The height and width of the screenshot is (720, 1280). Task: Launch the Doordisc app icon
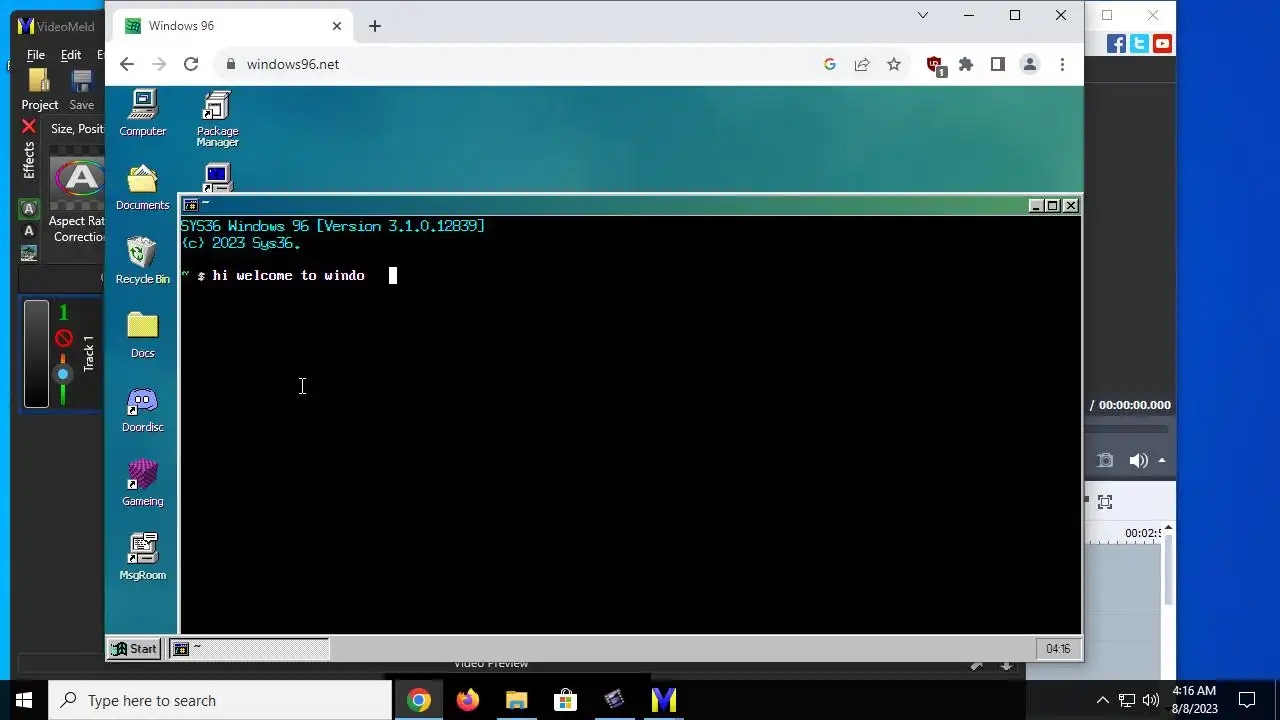click(143, 409)
